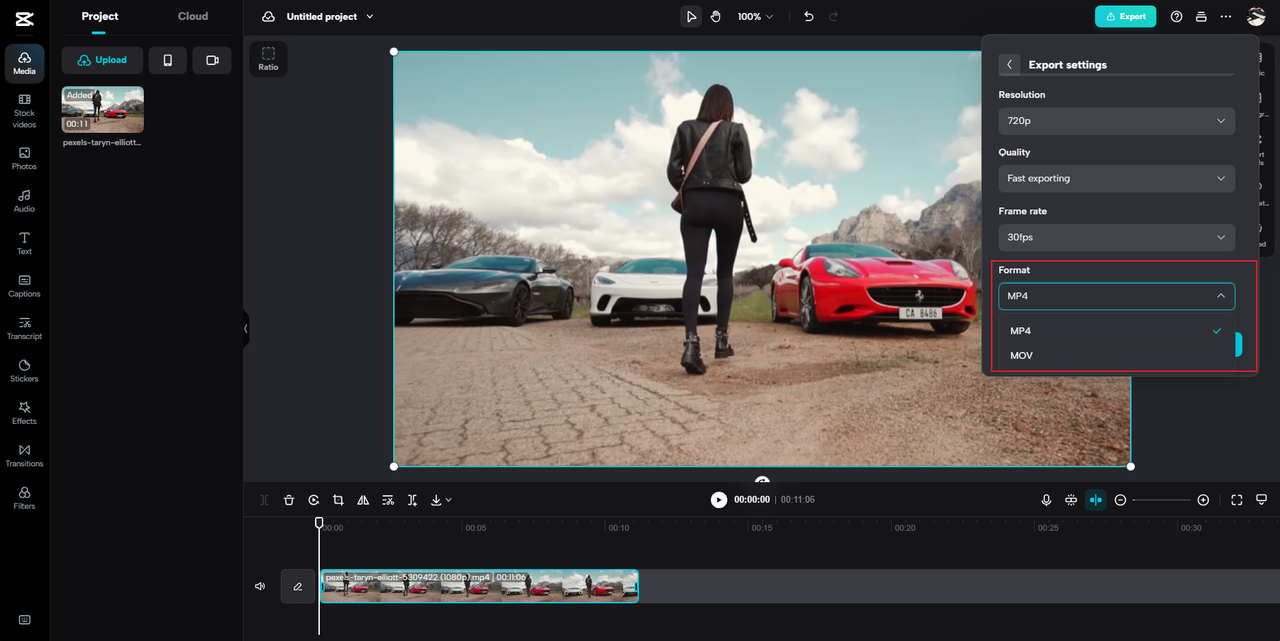Image resolution: width=1280 pixels, height=641 pixels.
Task: Undo the last action
Action: (809, 17)
